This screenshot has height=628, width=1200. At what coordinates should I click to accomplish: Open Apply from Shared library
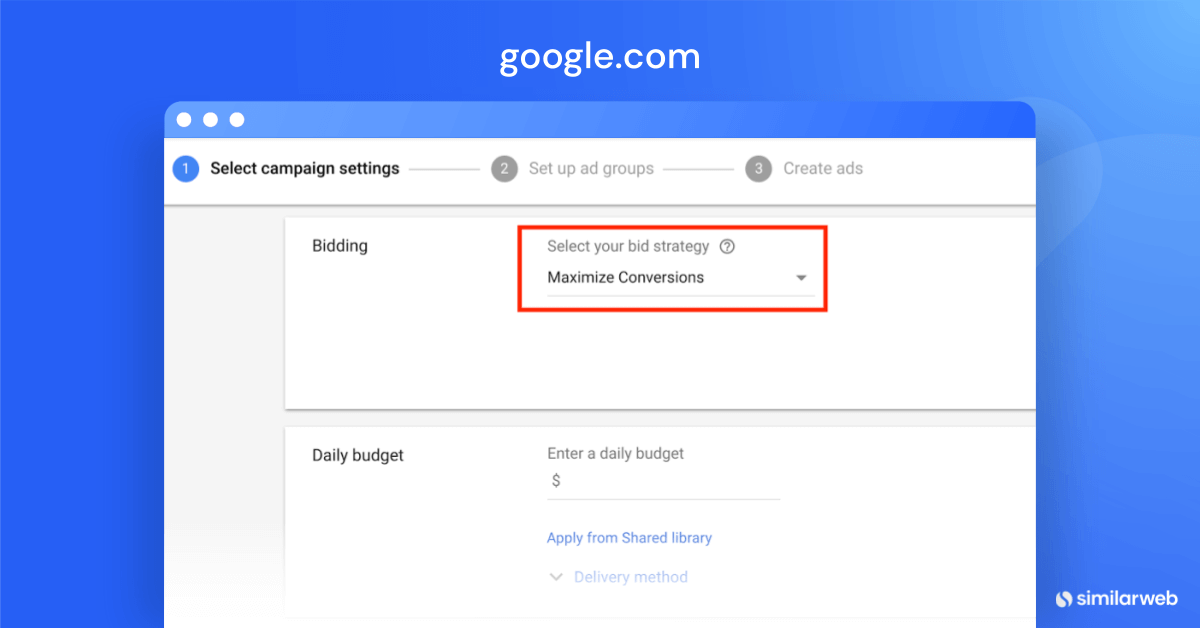tap(629, 538)
